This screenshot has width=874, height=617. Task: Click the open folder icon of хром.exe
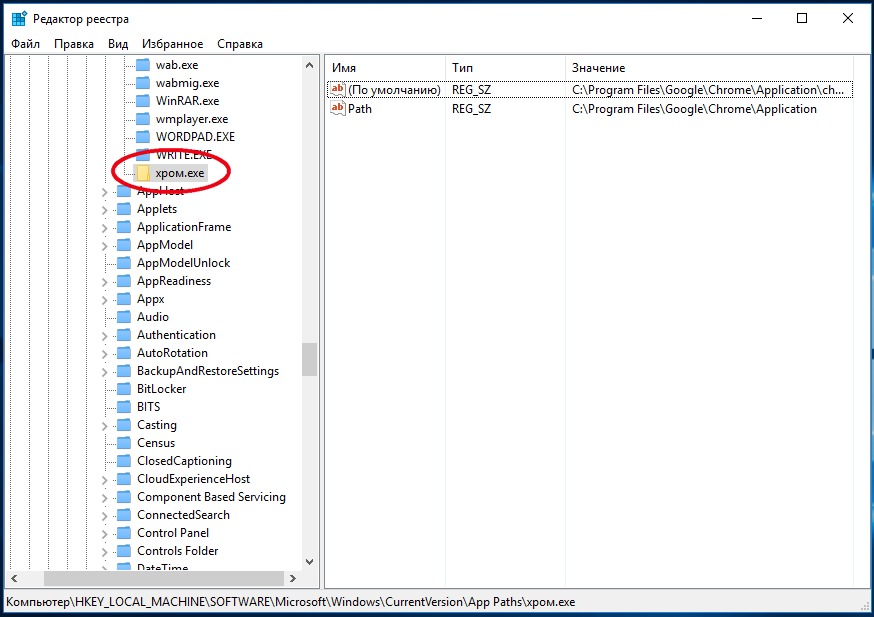[x=142, y=173]
